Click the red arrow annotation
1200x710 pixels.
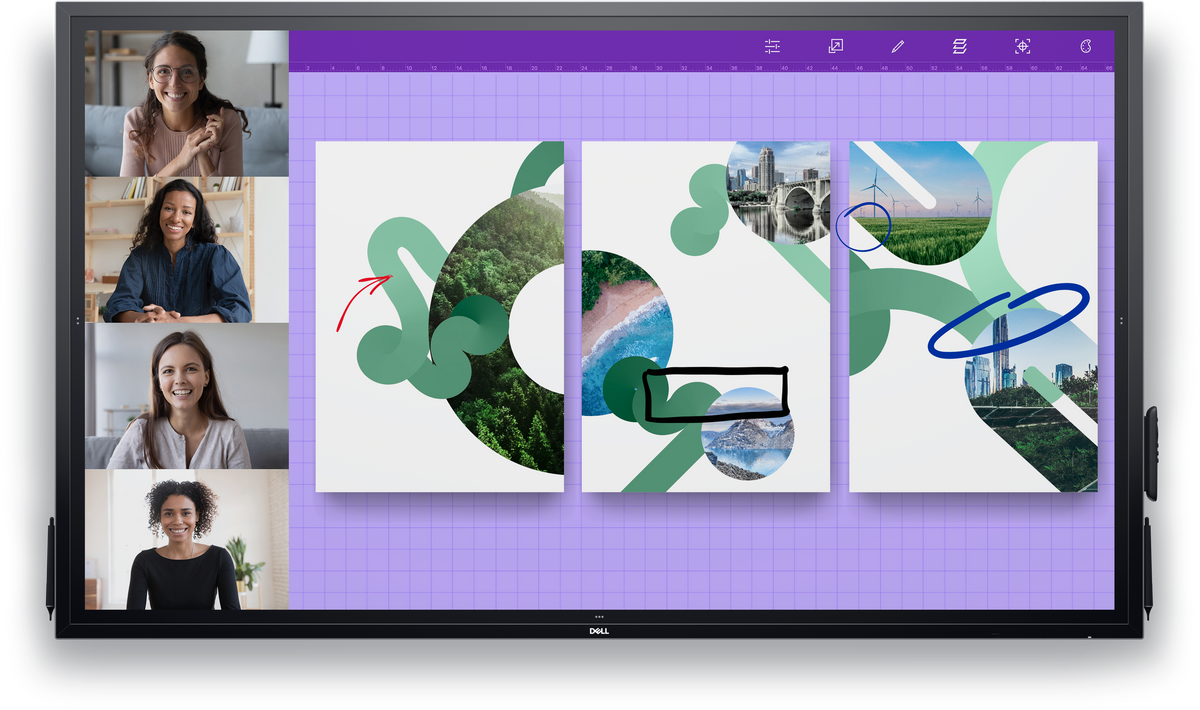(363, 300)
